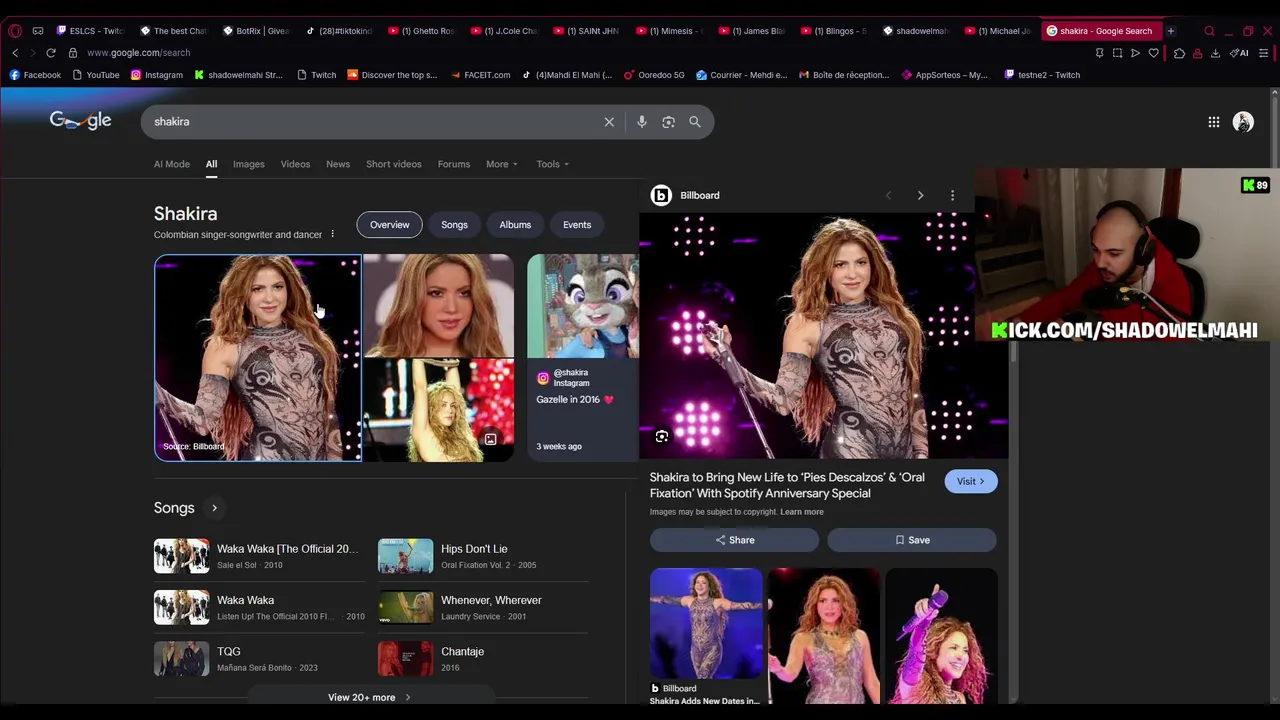This screenshot has width=1280, height=720.
Task: Open the browser downloads icon
Action: 1217,53
